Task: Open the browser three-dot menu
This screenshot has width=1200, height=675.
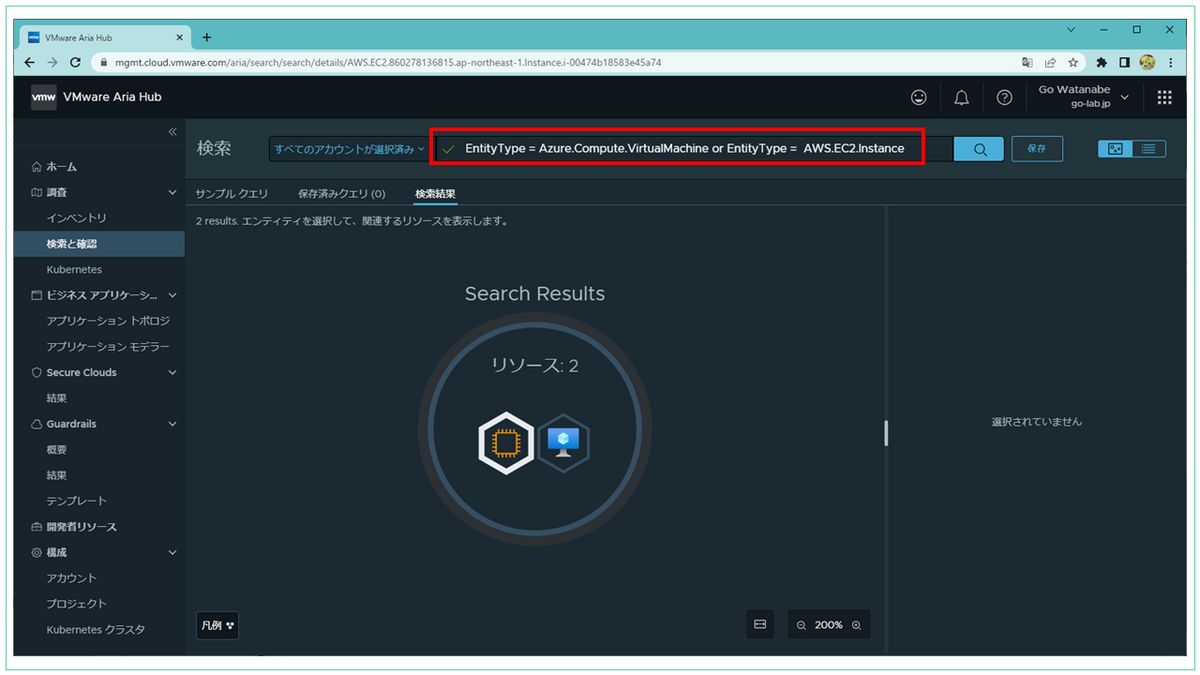Action: point(1171,62)
